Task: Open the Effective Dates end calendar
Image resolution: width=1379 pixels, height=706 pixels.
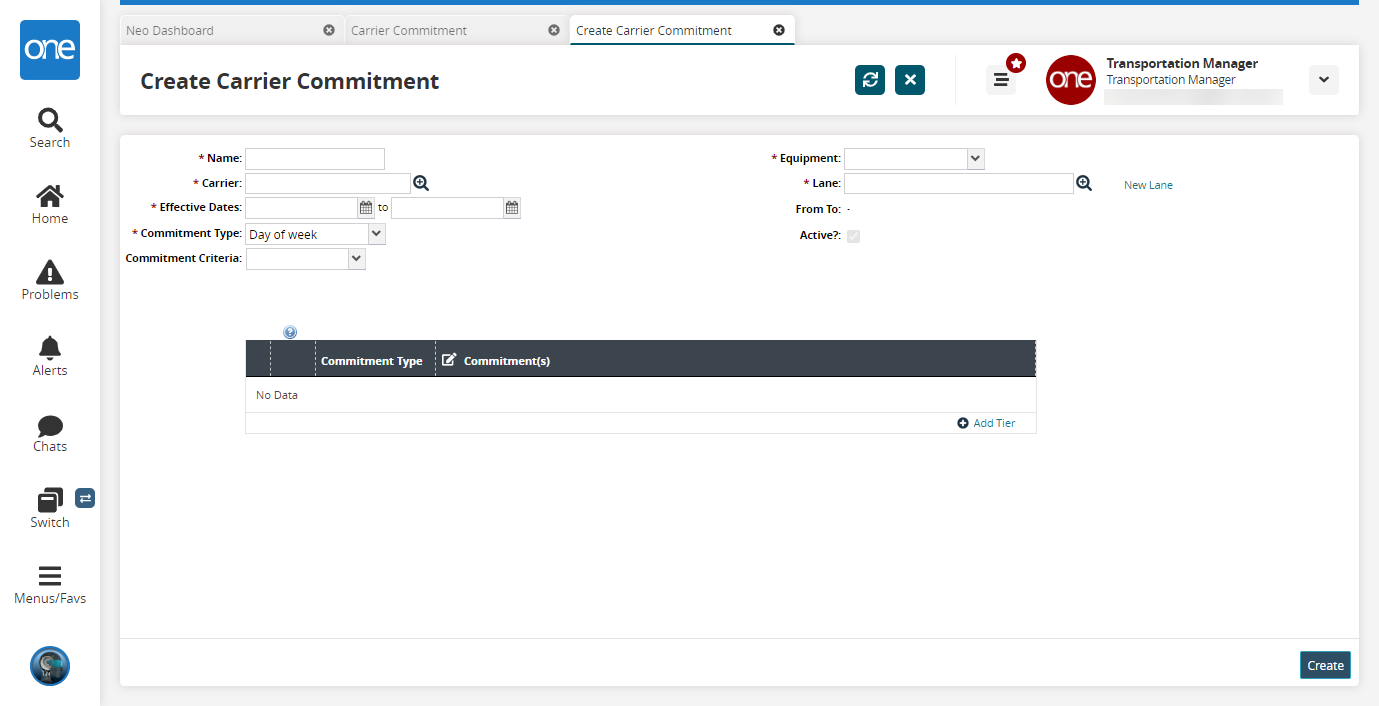Action: [x=512, y=208]
